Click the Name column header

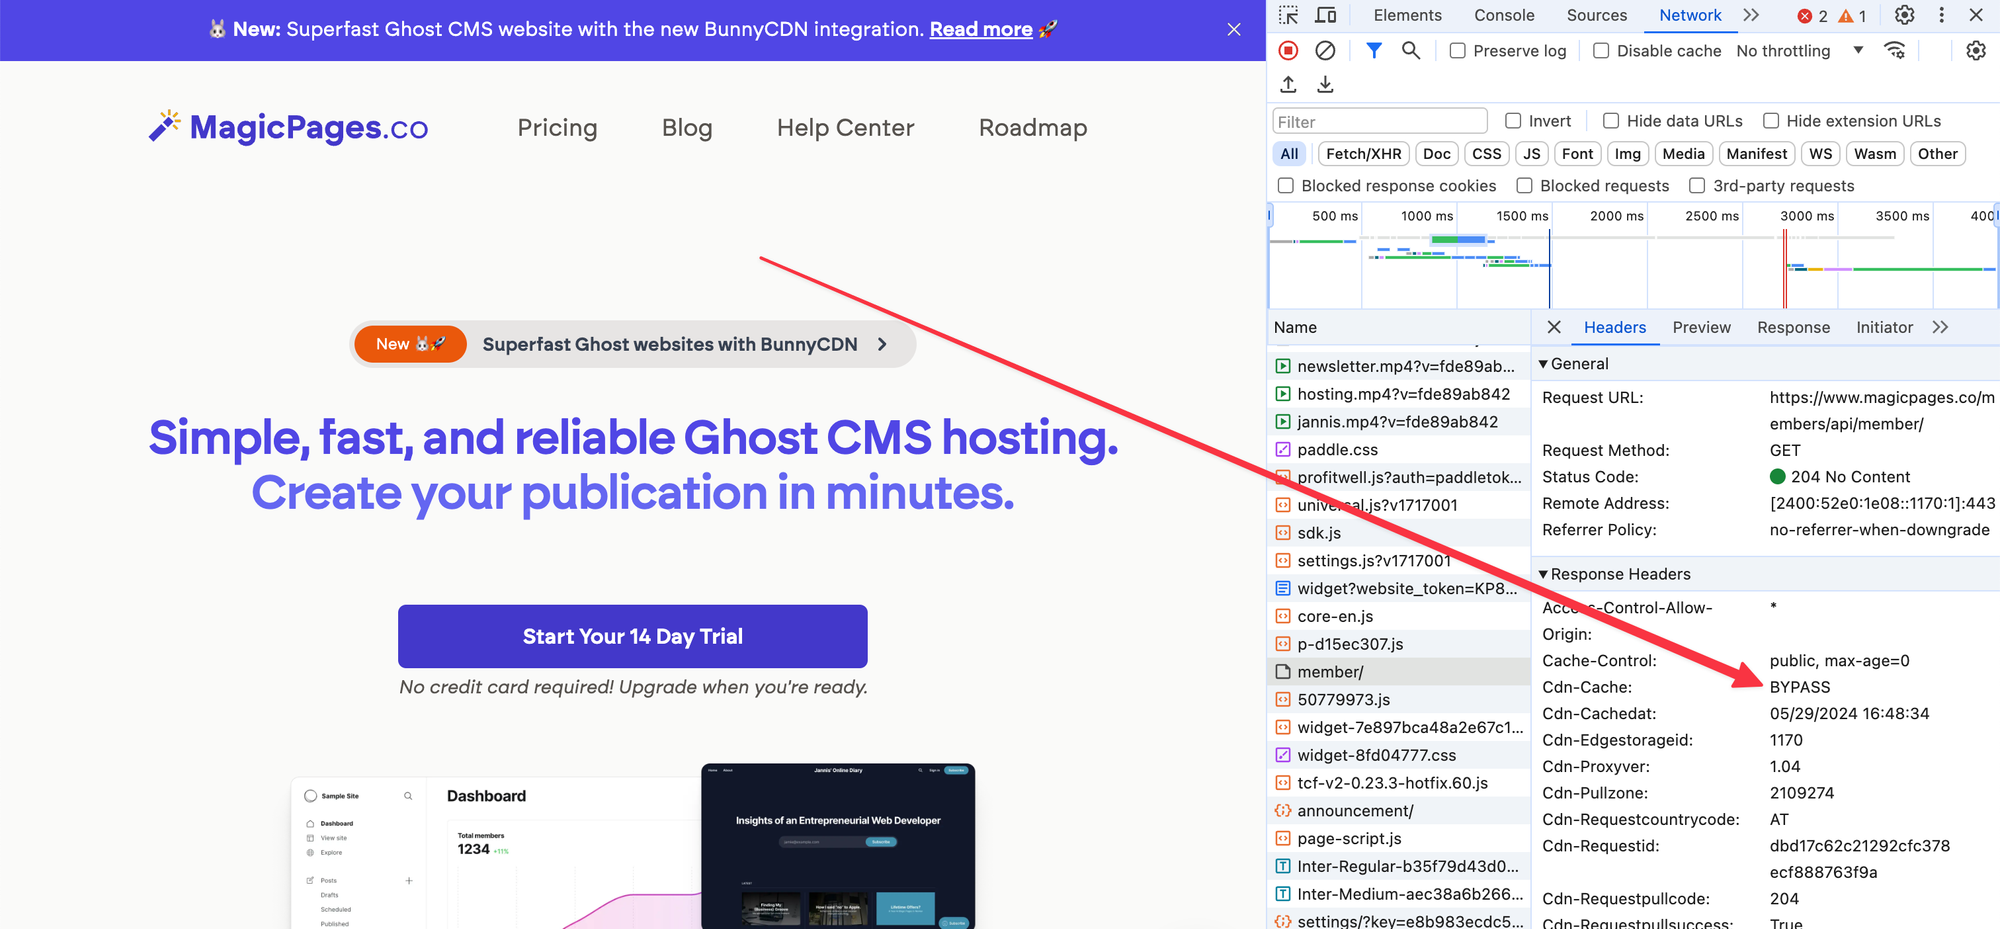(1399, 327)
